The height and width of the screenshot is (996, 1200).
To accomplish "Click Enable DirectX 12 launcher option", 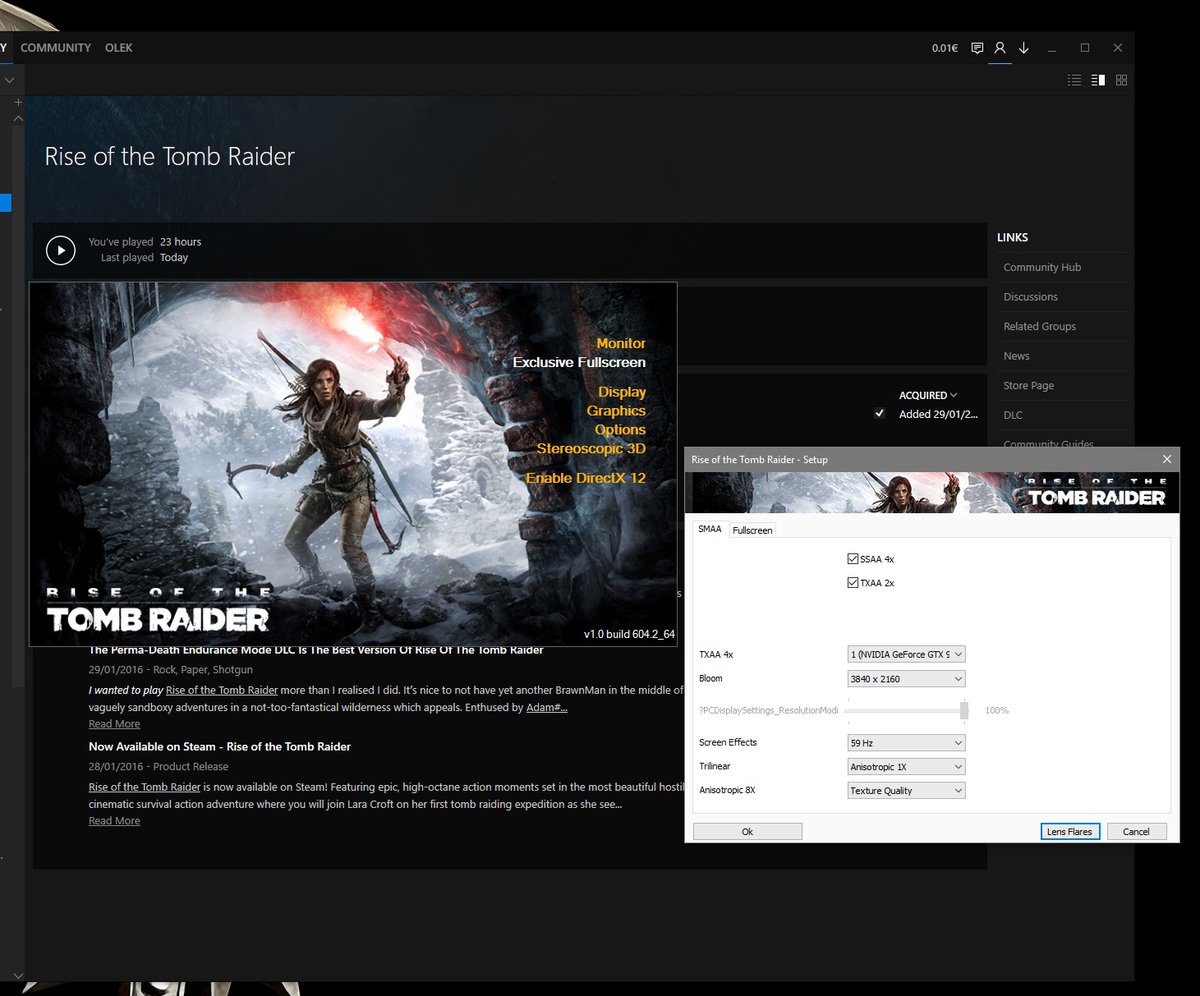I will [586, 479].
